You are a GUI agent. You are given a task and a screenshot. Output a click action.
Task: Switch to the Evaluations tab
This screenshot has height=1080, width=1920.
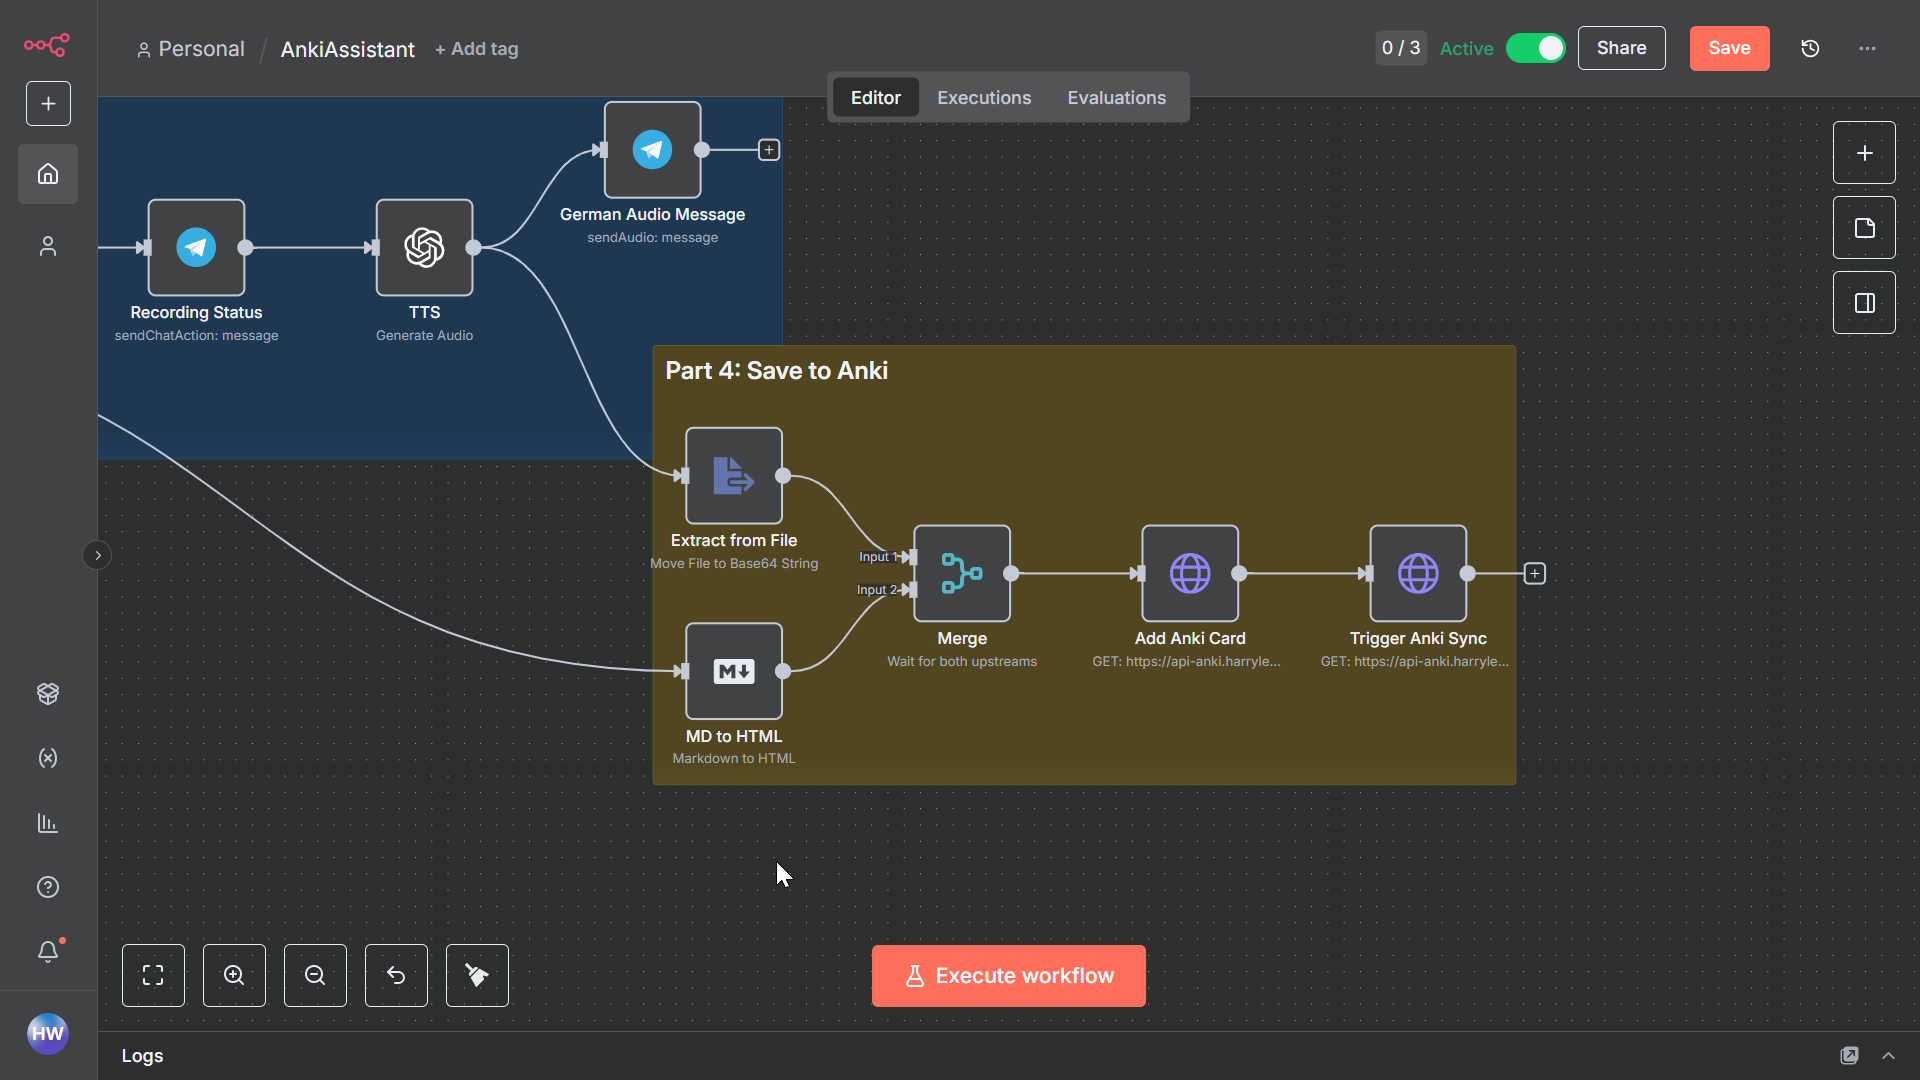coord(1116,97)
